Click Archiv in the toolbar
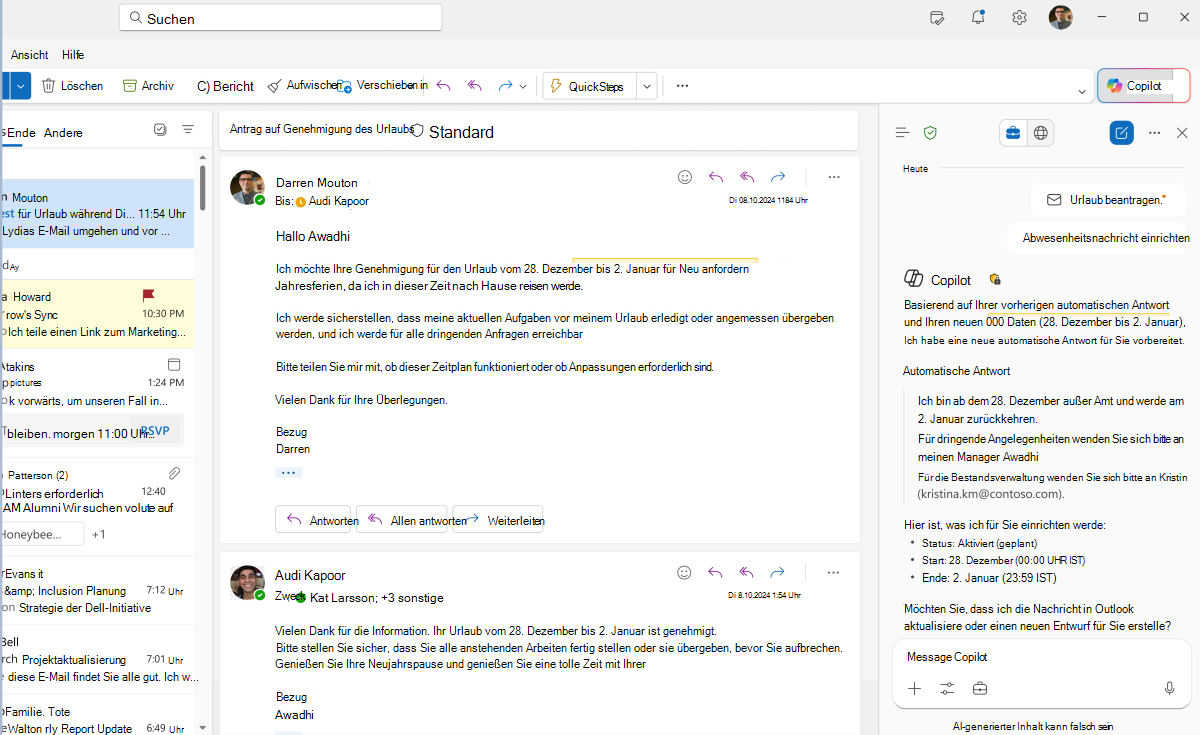Screen dimensions: 1200x735 [148, 86]
